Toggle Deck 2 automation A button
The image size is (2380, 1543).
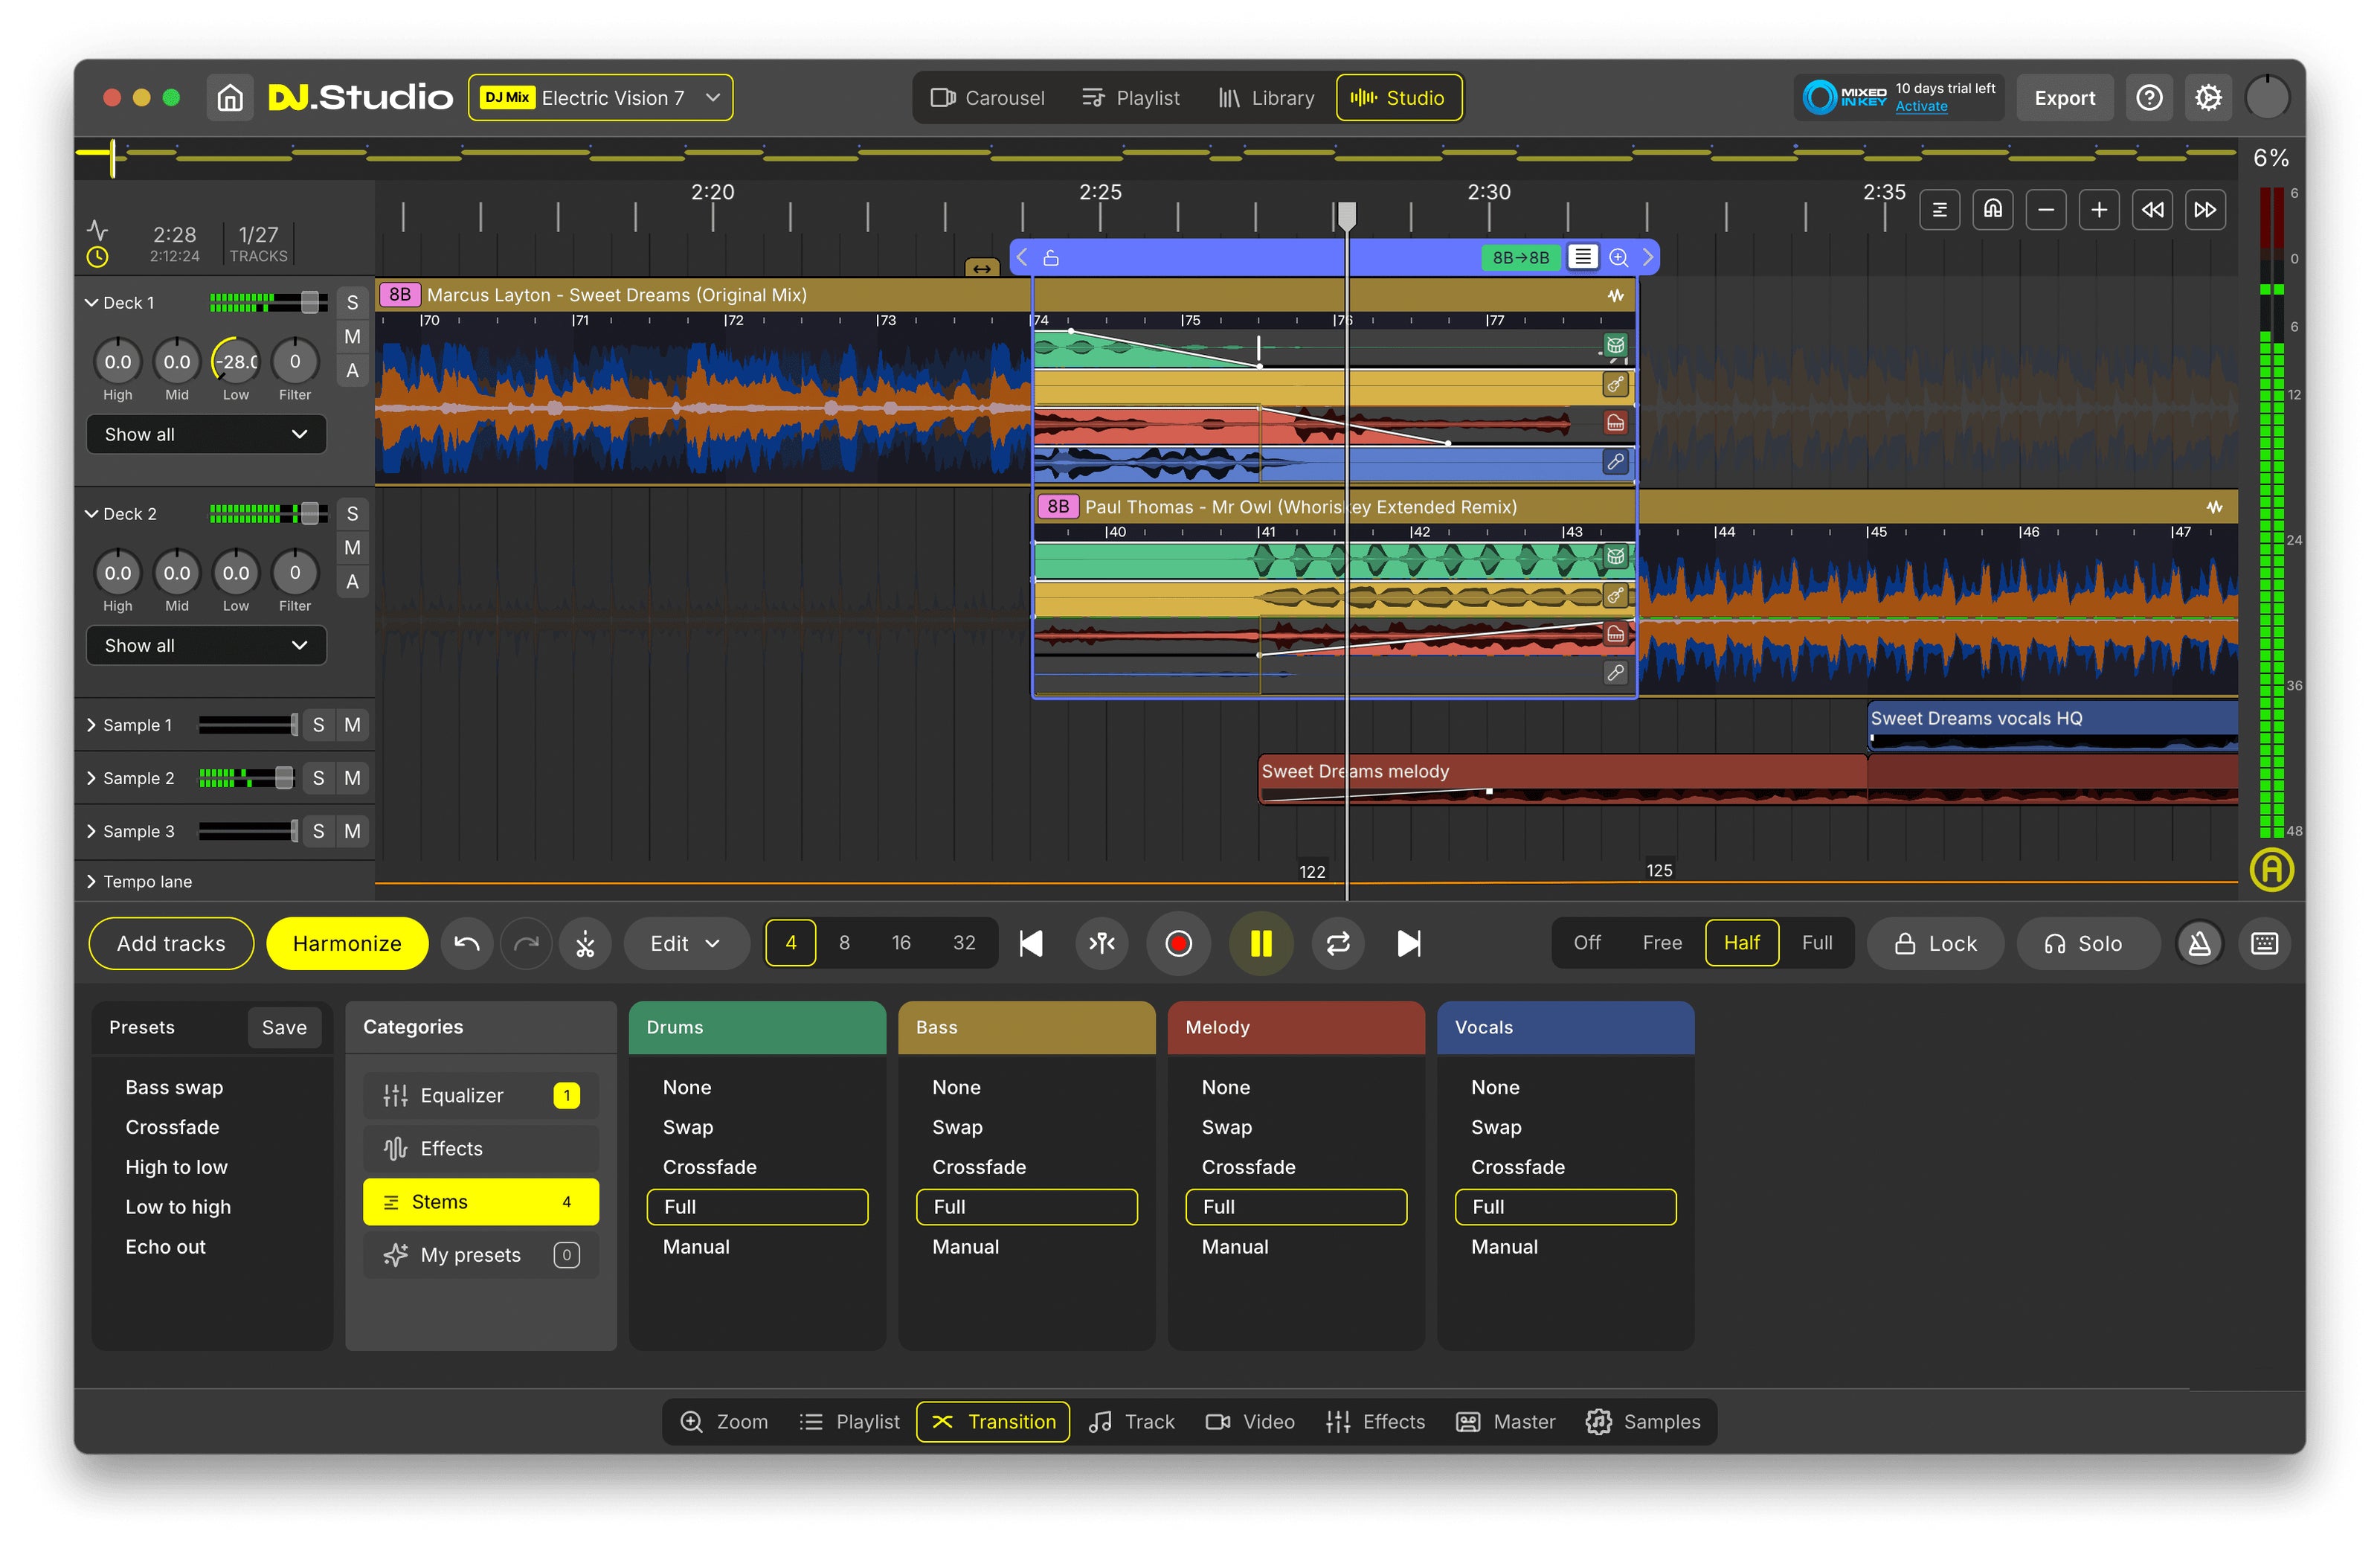pos(352,582)
